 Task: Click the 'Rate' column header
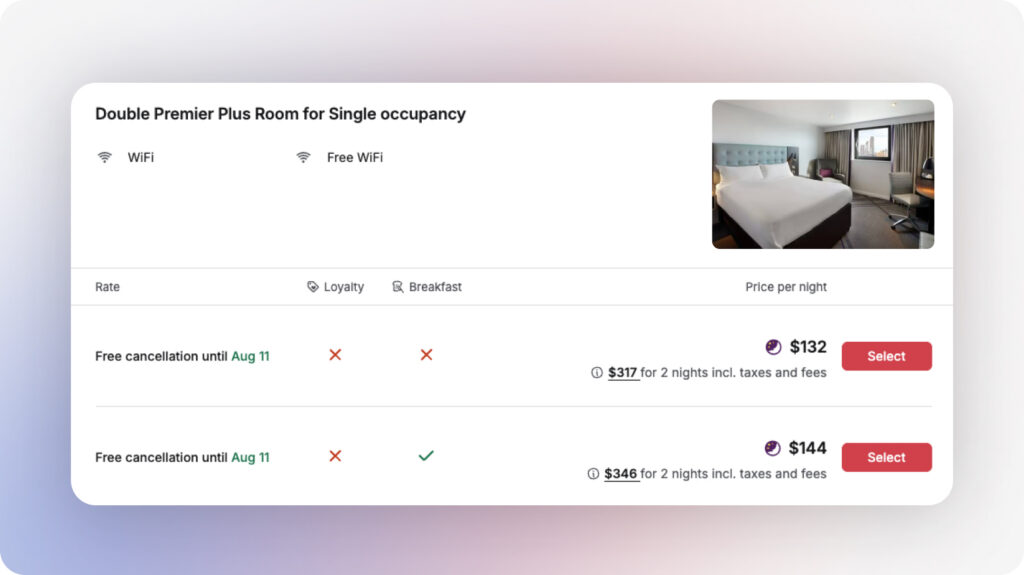pyautogui.click(x=107, y=287)
